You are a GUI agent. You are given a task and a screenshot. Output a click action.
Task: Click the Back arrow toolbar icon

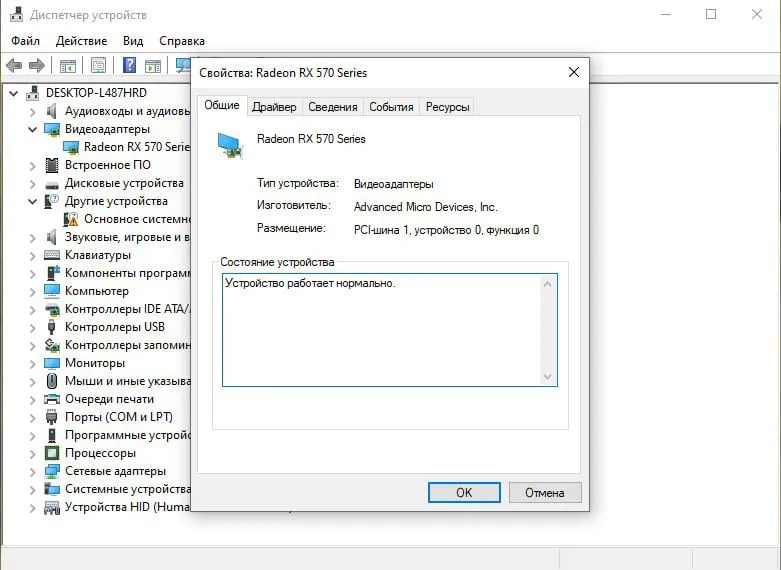pos(14,65)
